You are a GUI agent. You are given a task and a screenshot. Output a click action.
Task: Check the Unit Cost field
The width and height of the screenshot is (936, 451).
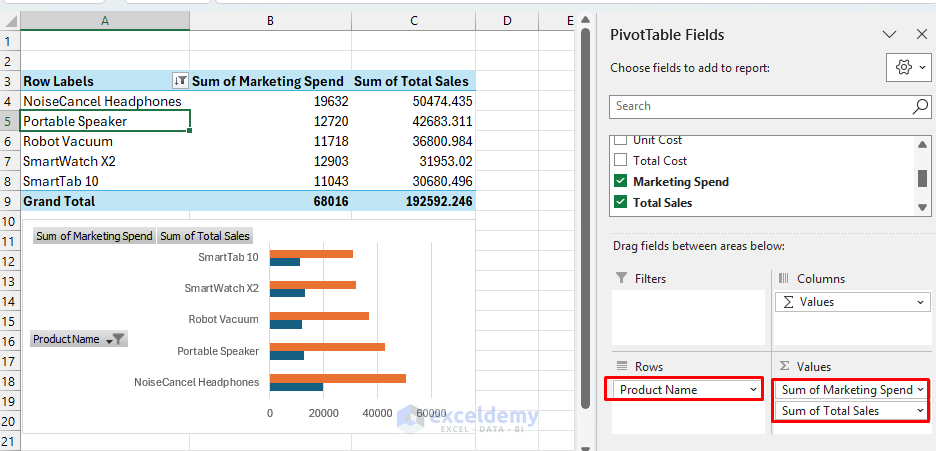point(621,141)
